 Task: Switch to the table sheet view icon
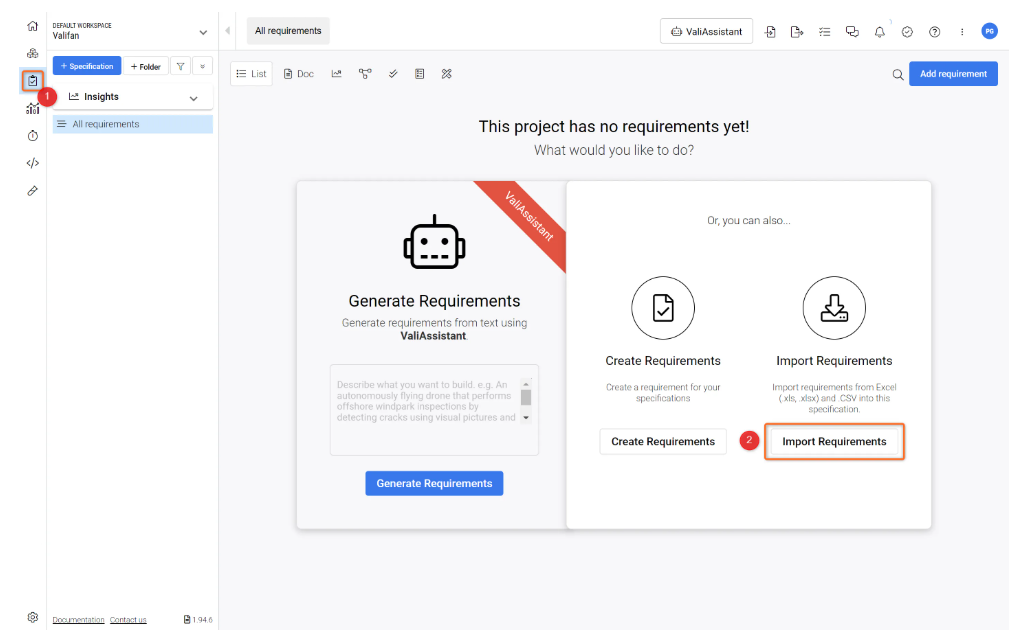420,74
